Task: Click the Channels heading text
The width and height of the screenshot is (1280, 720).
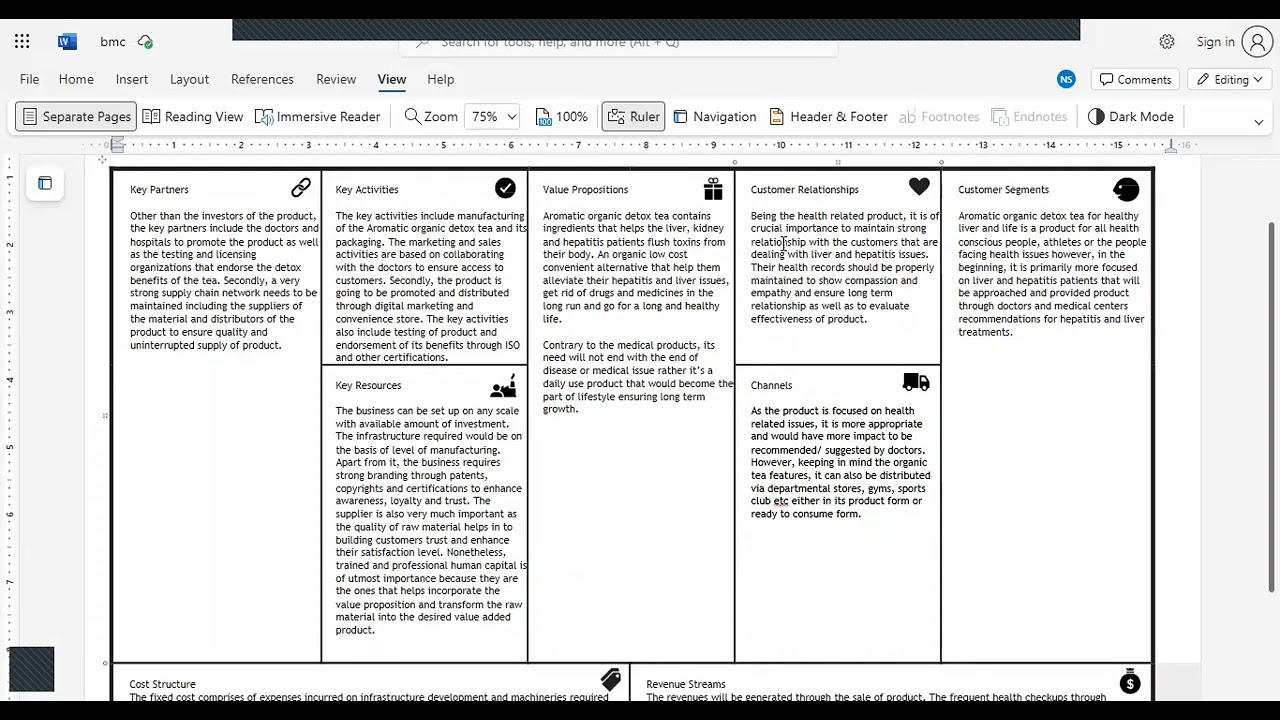Action: 771,385
